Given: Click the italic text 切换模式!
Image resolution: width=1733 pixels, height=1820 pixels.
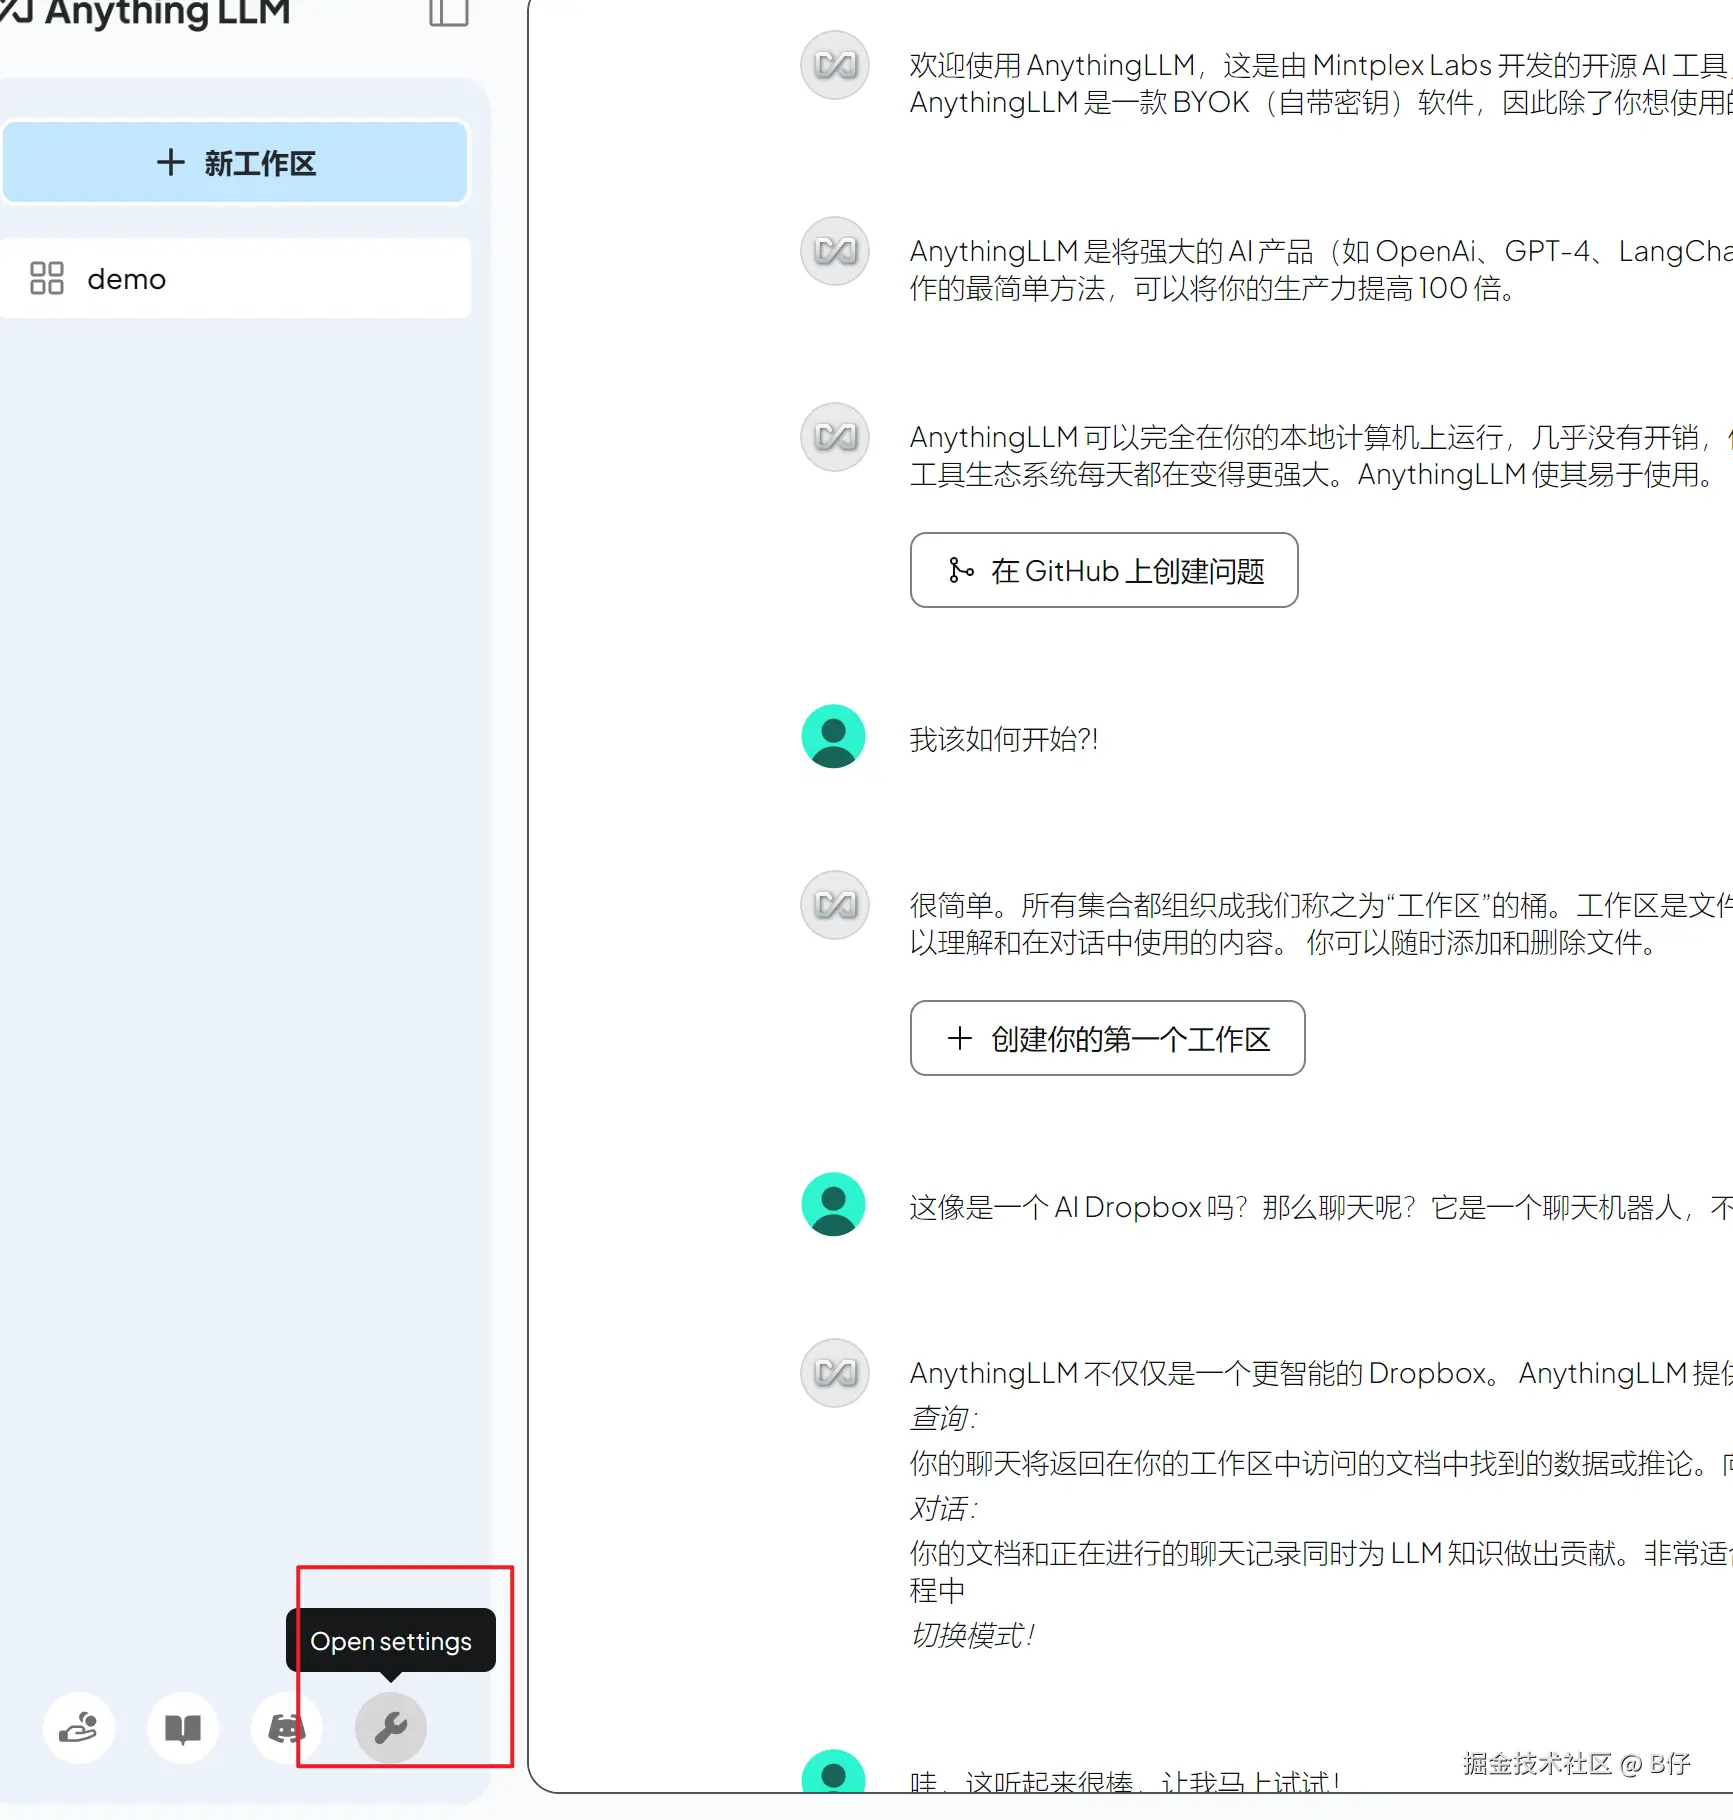Looking at the screenshot, I should click(971, 1635).
